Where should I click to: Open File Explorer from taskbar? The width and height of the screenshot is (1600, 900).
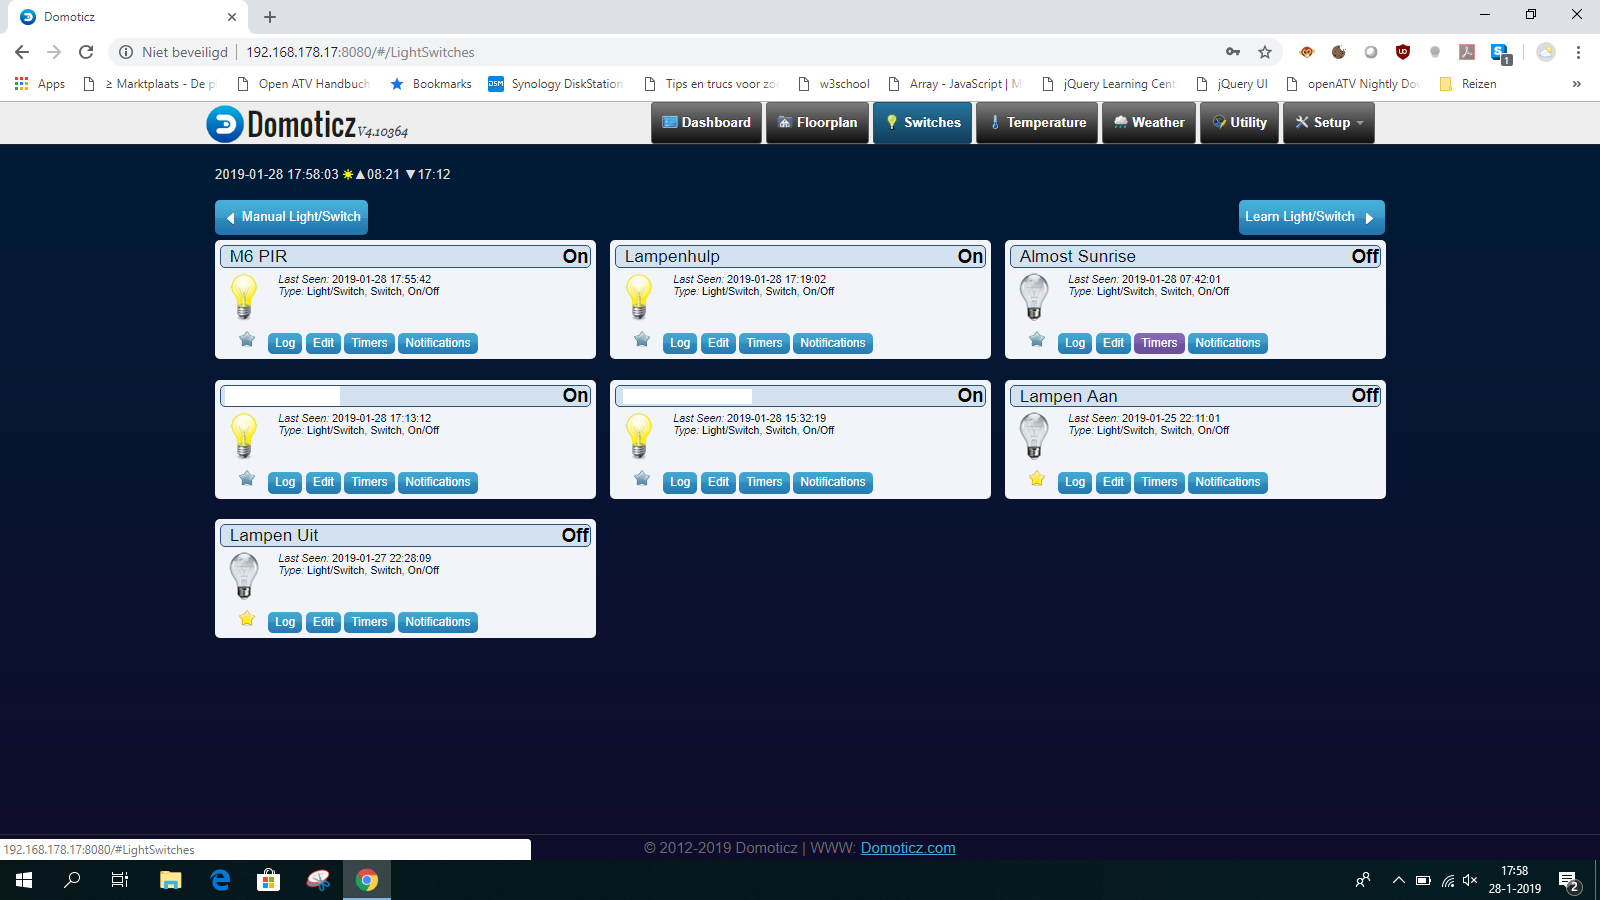pyautogui.click(x=171, y=880)
